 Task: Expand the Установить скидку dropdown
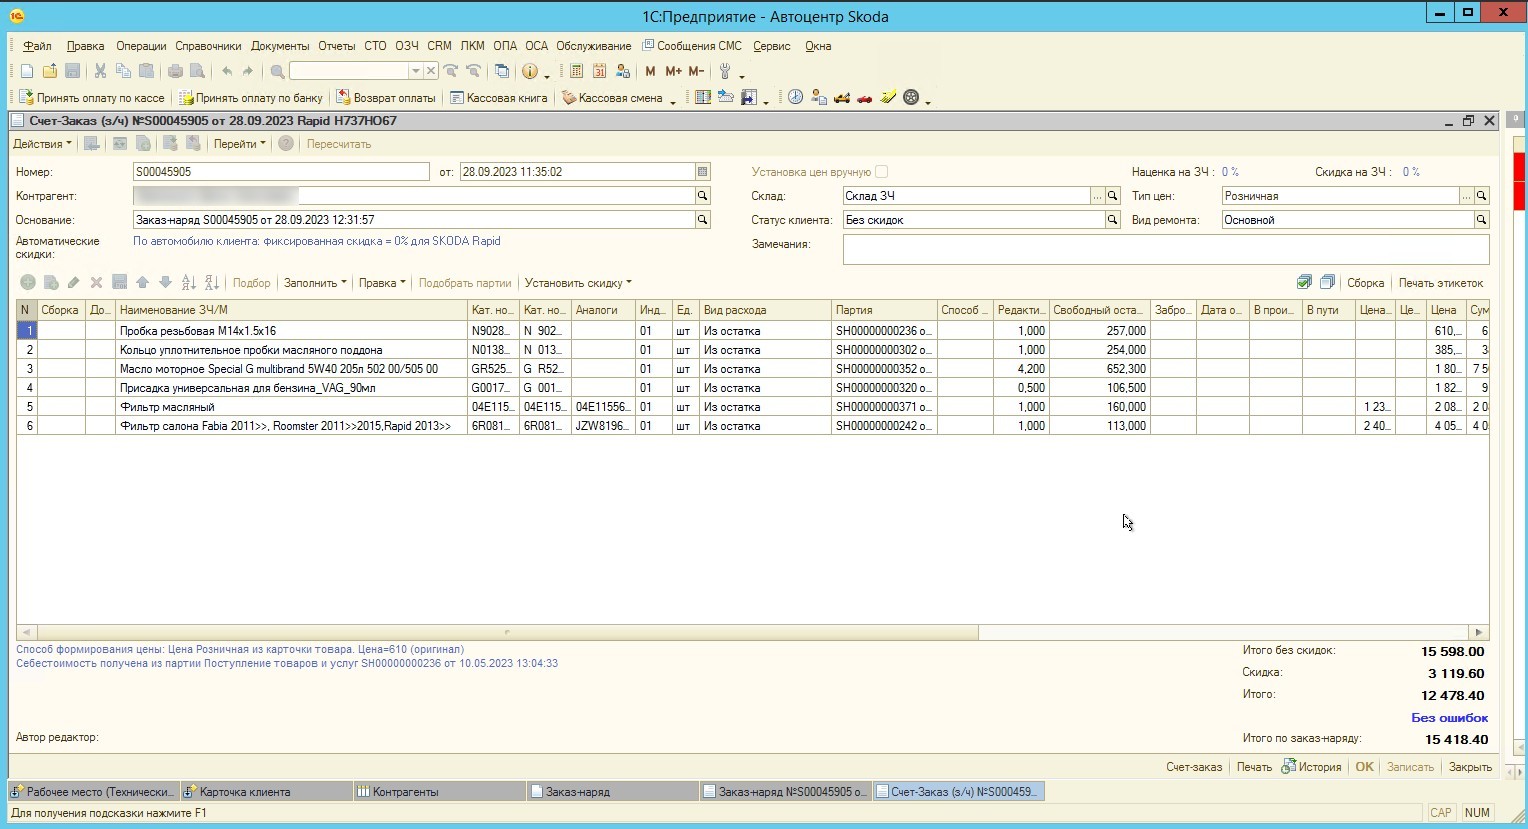(x=578, y=283)
